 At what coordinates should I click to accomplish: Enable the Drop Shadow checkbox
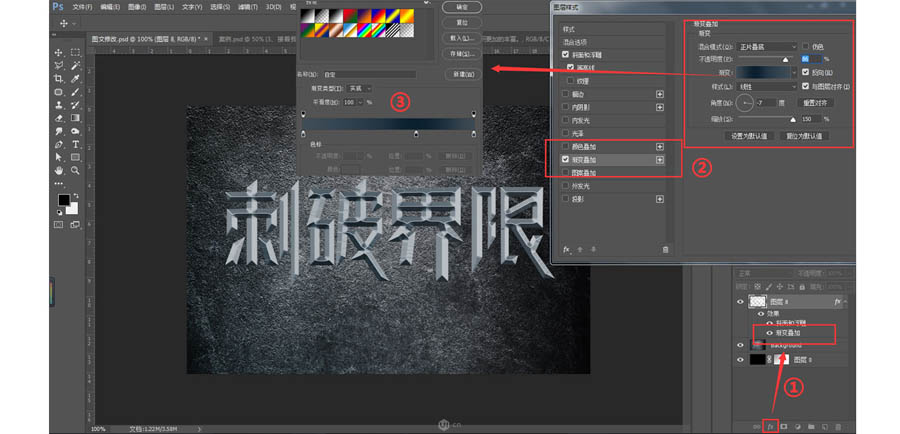tap(567, 199)
